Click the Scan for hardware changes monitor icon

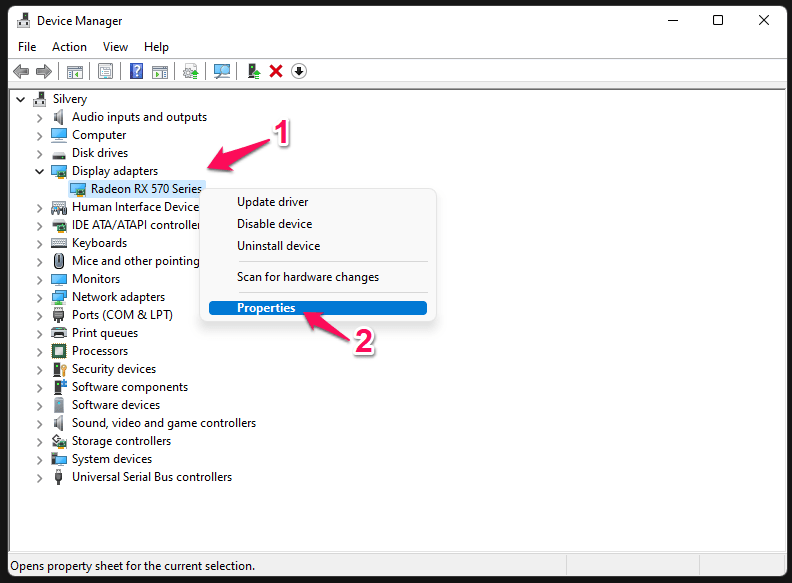(222, 71)
